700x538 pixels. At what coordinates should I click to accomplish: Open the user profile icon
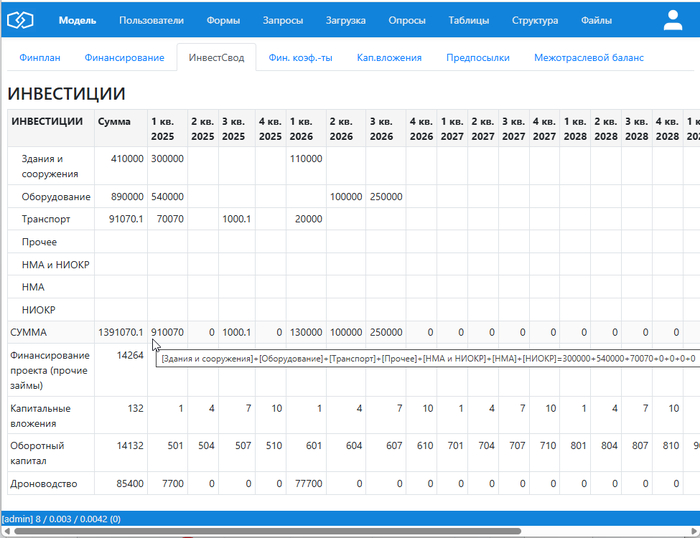point(672,20)
